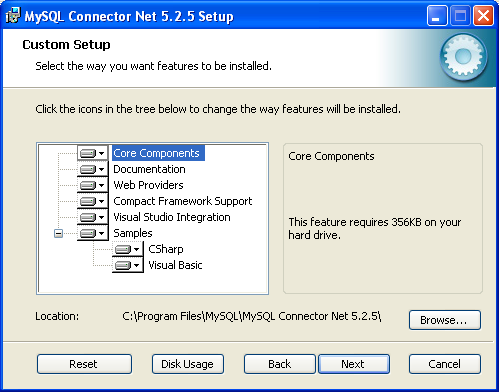Select the Documentation feature label
This screenshot has height=392, width=499.
click(x=149, y=169)
